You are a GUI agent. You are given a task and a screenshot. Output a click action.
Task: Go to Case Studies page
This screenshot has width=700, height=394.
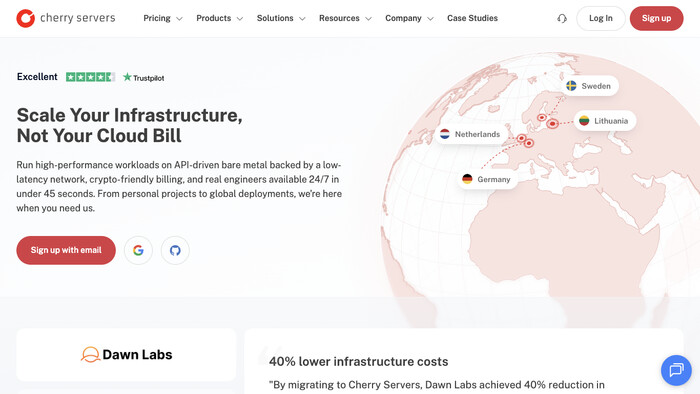pyautogui.click(x=472, y=18)
